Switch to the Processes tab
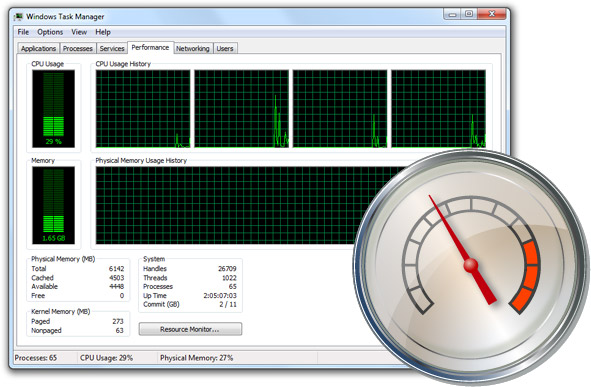This screenshot has width=591, height=387. (x=78, y=48)
